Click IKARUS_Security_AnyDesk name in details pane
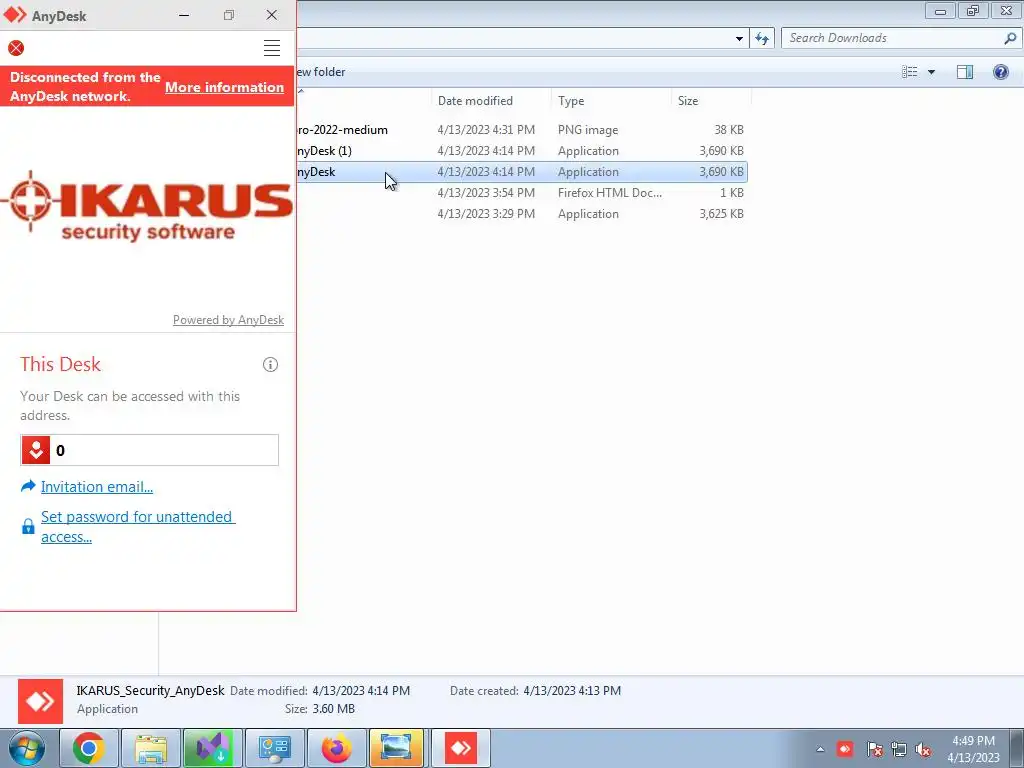This screenshot has width=1024, height=768. 150,690
